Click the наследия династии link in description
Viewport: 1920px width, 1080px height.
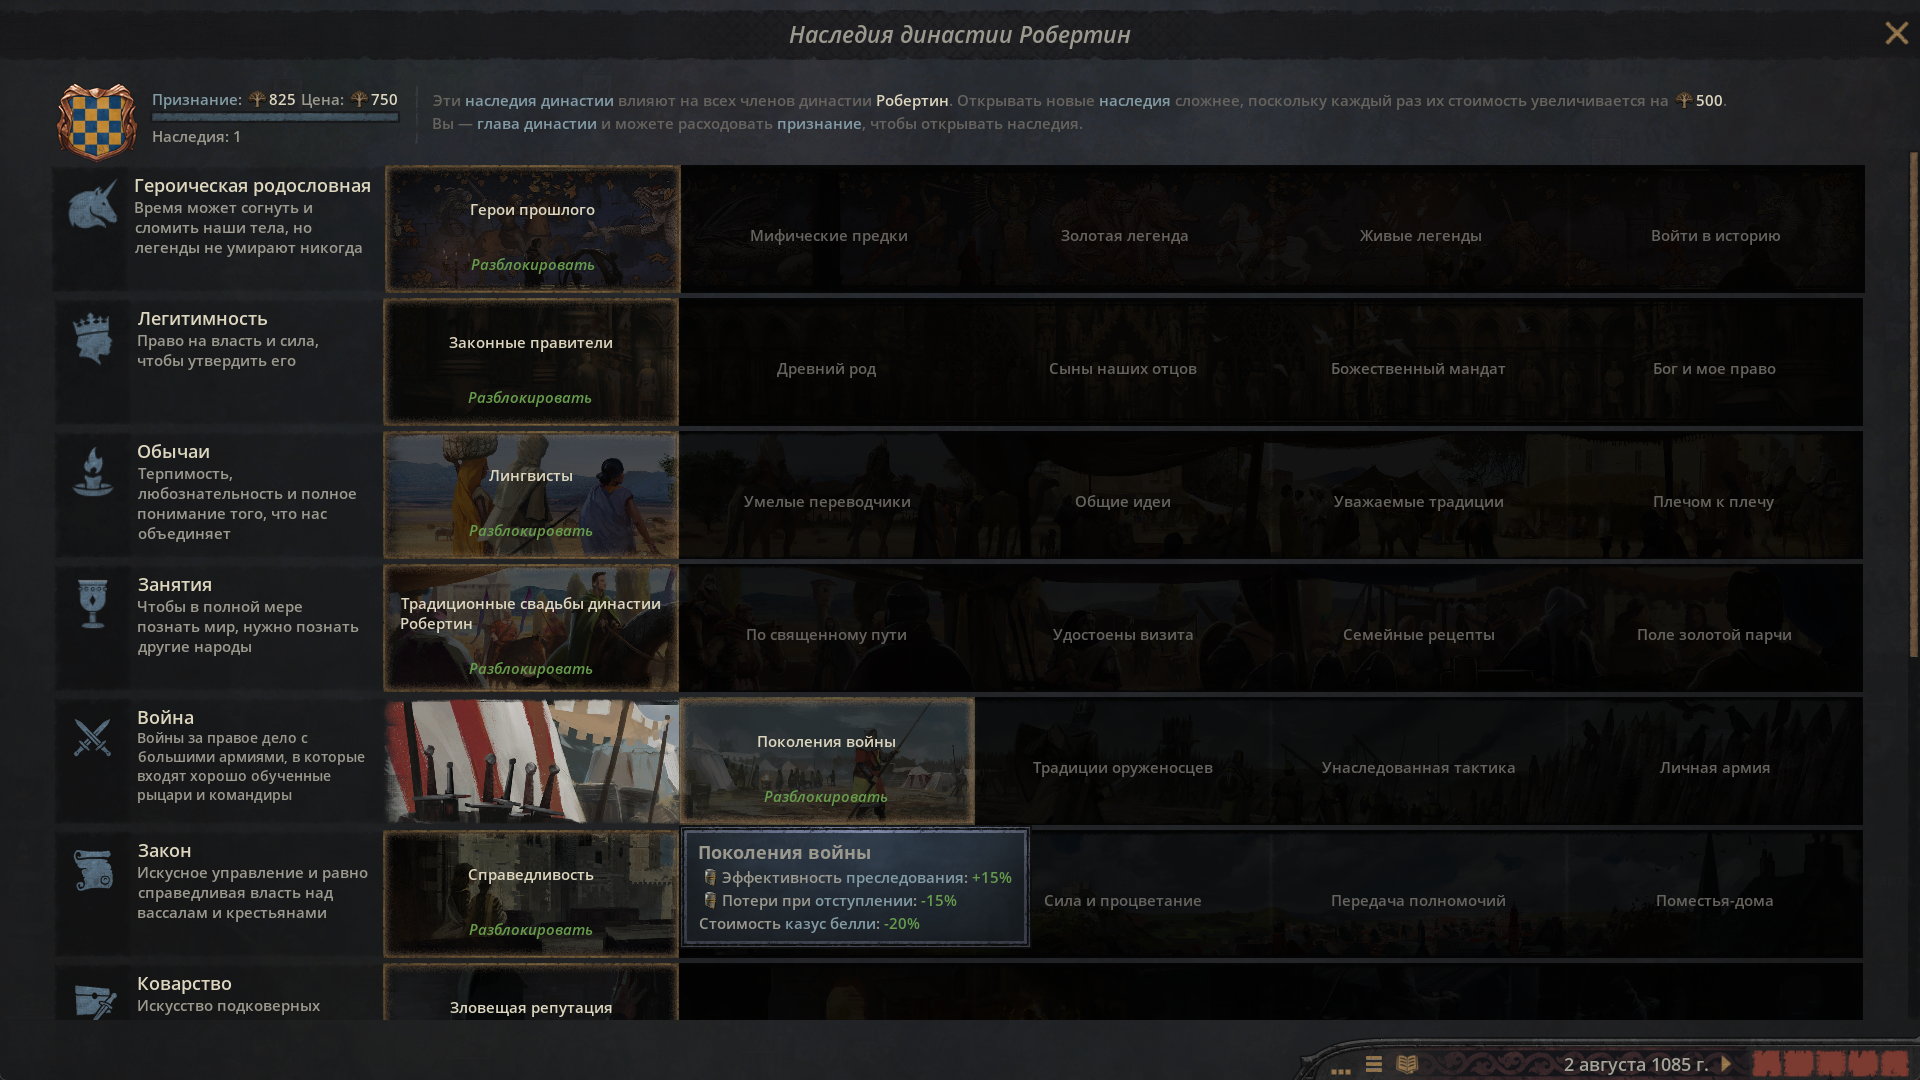(x=539, y=101)
